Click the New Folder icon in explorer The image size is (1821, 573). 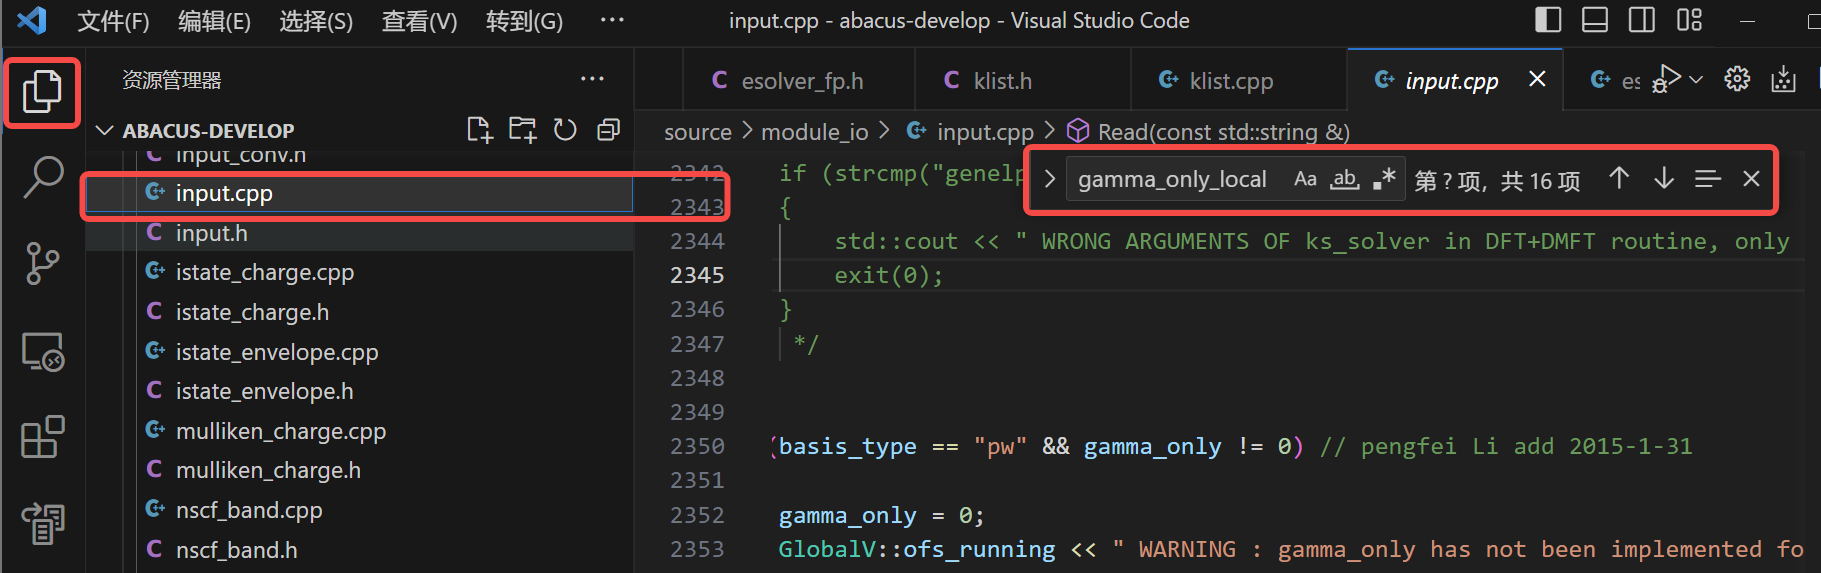click(x=522, y=130)
